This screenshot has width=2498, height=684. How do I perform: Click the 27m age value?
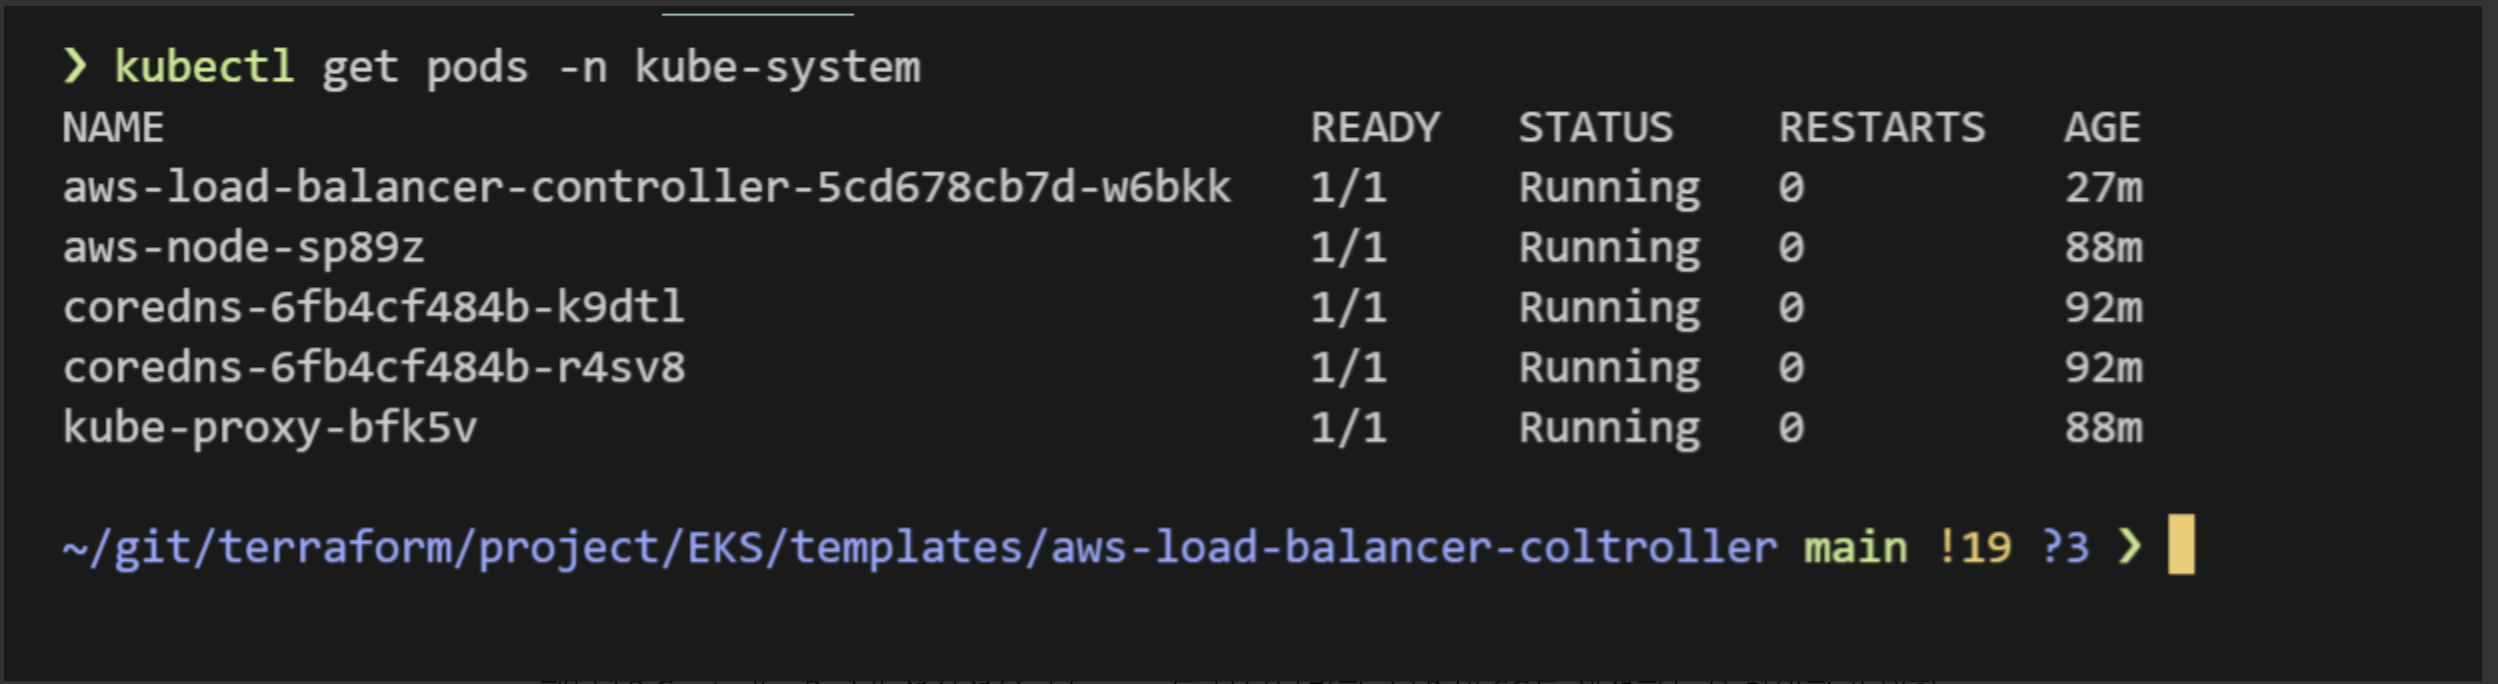click(2104, 187)
